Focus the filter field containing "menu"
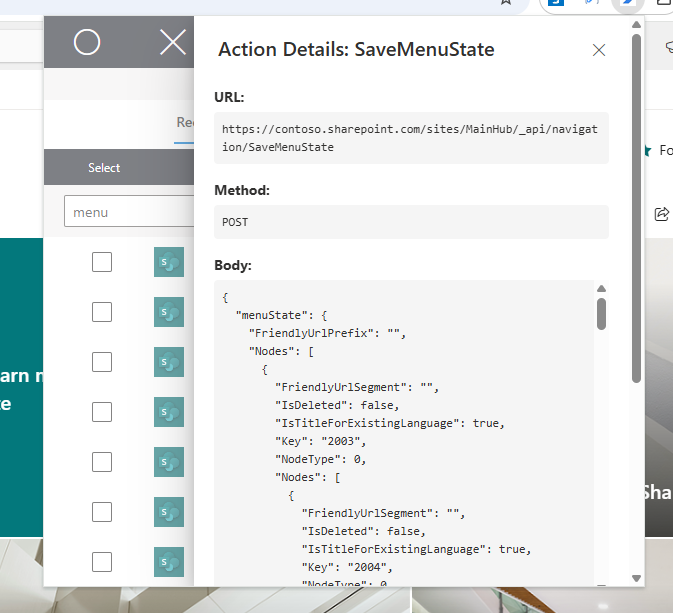This screenshot has width=673, height=613. 128,212
